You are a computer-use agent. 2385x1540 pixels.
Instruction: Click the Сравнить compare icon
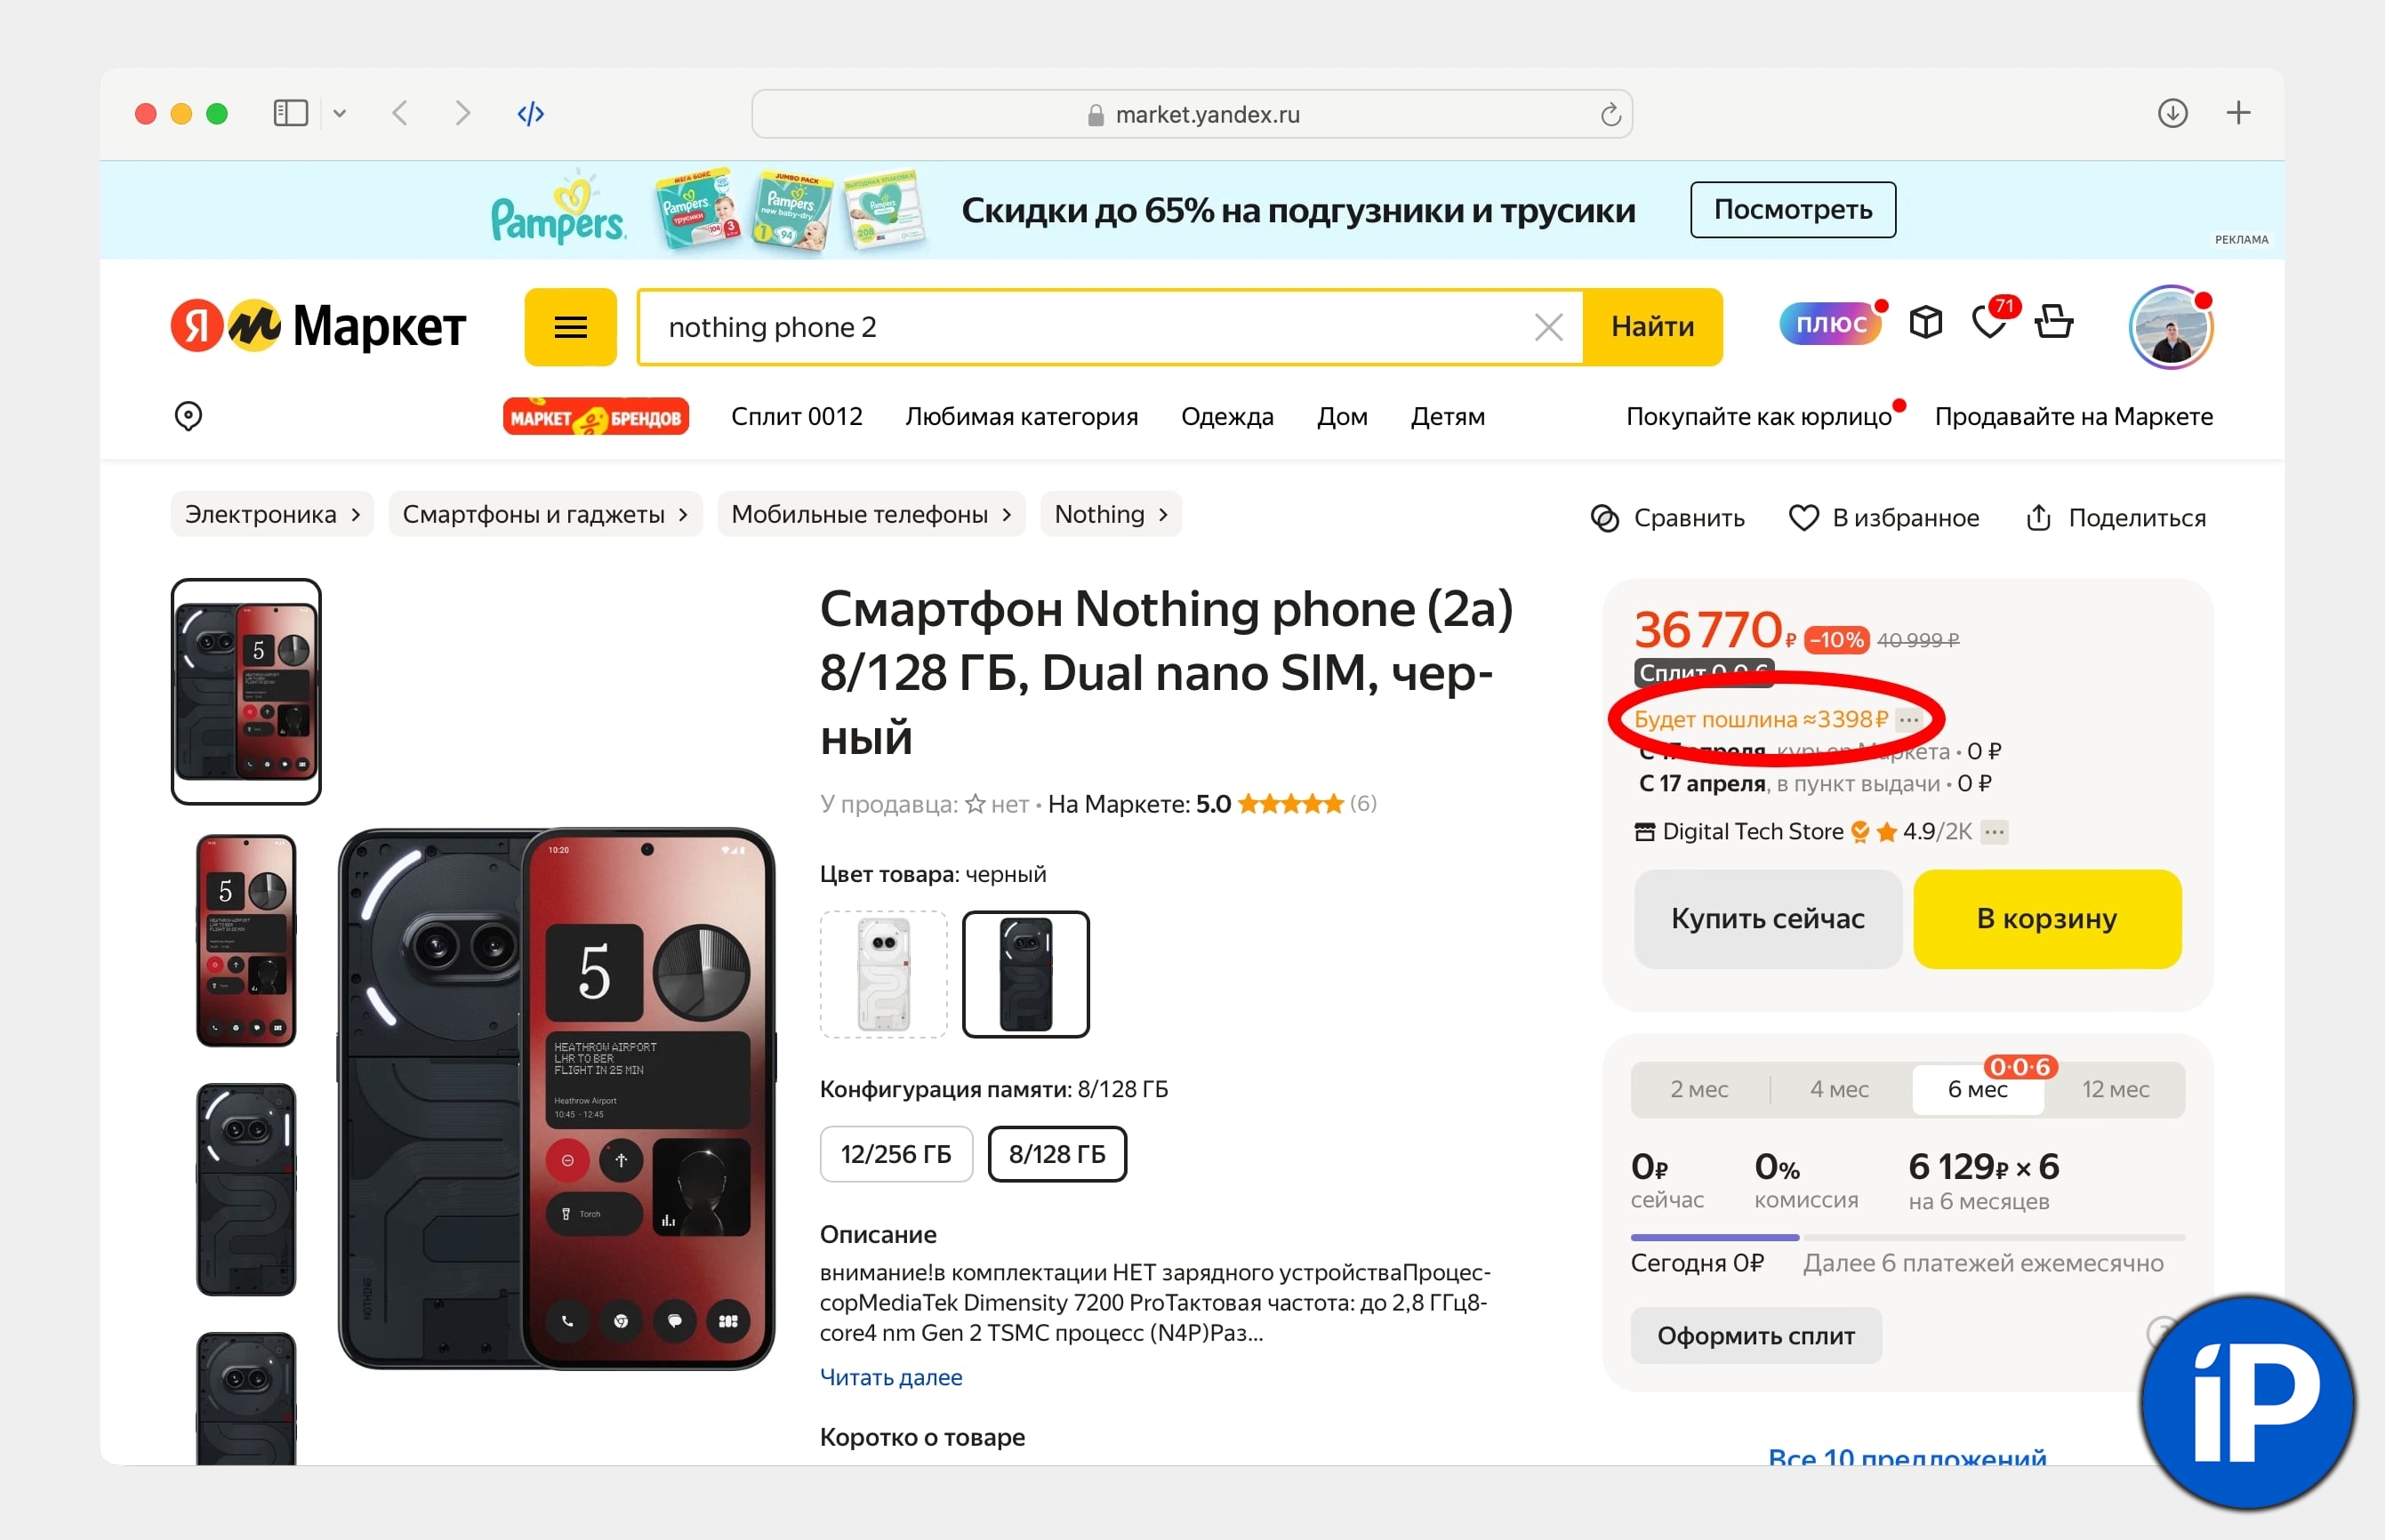[1605, 518]
